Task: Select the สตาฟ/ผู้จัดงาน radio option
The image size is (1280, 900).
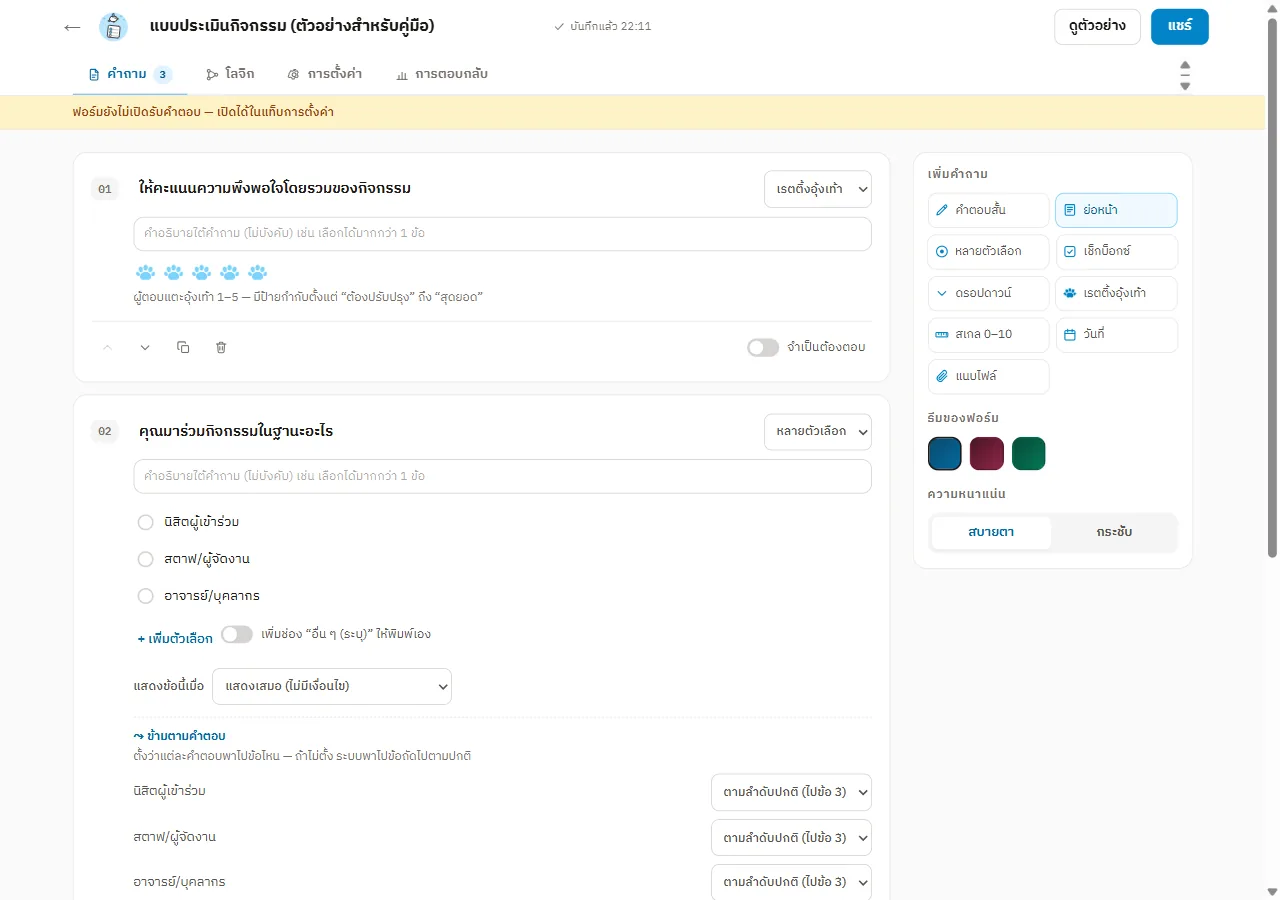Action: click(x=145, y=559)
